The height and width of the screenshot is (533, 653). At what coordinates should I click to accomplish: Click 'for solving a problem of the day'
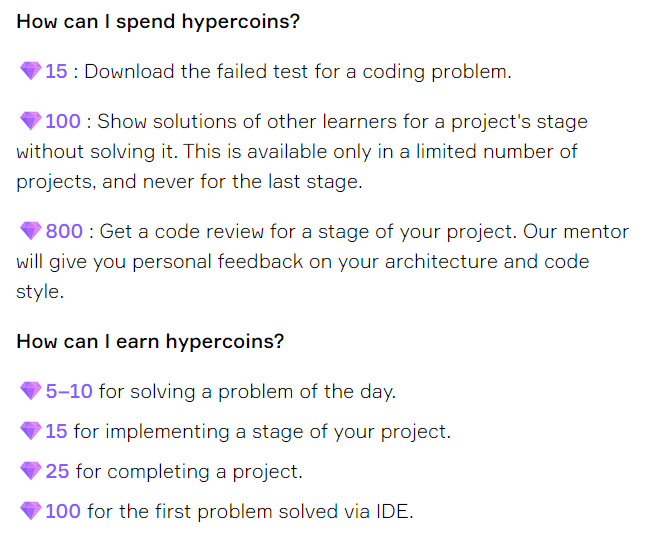tap(247, 391)
